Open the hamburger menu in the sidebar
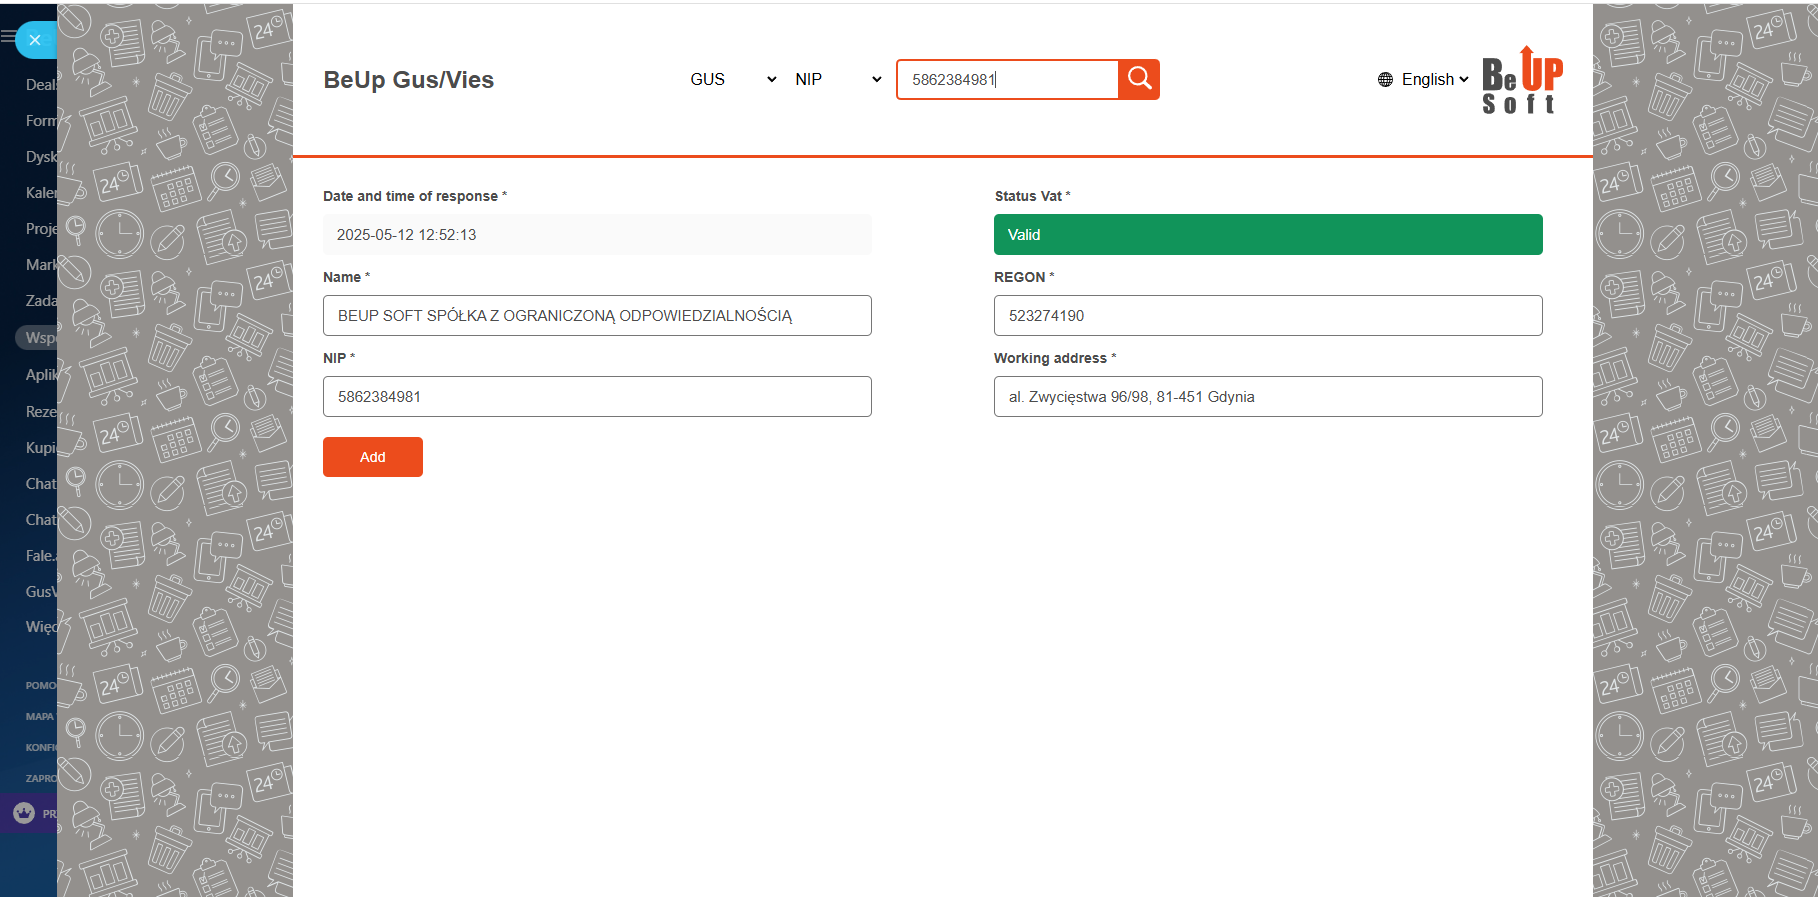1818x897 pixels. [x=8, y=37]
